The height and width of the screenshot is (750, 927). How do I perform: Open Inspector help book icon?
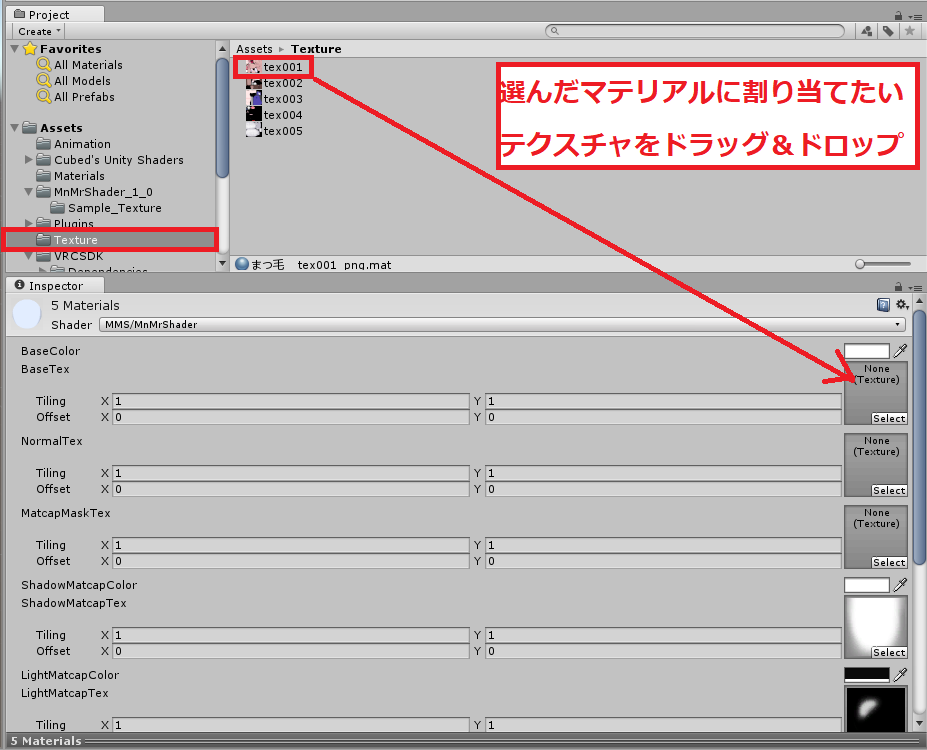[x=883, y=305]
